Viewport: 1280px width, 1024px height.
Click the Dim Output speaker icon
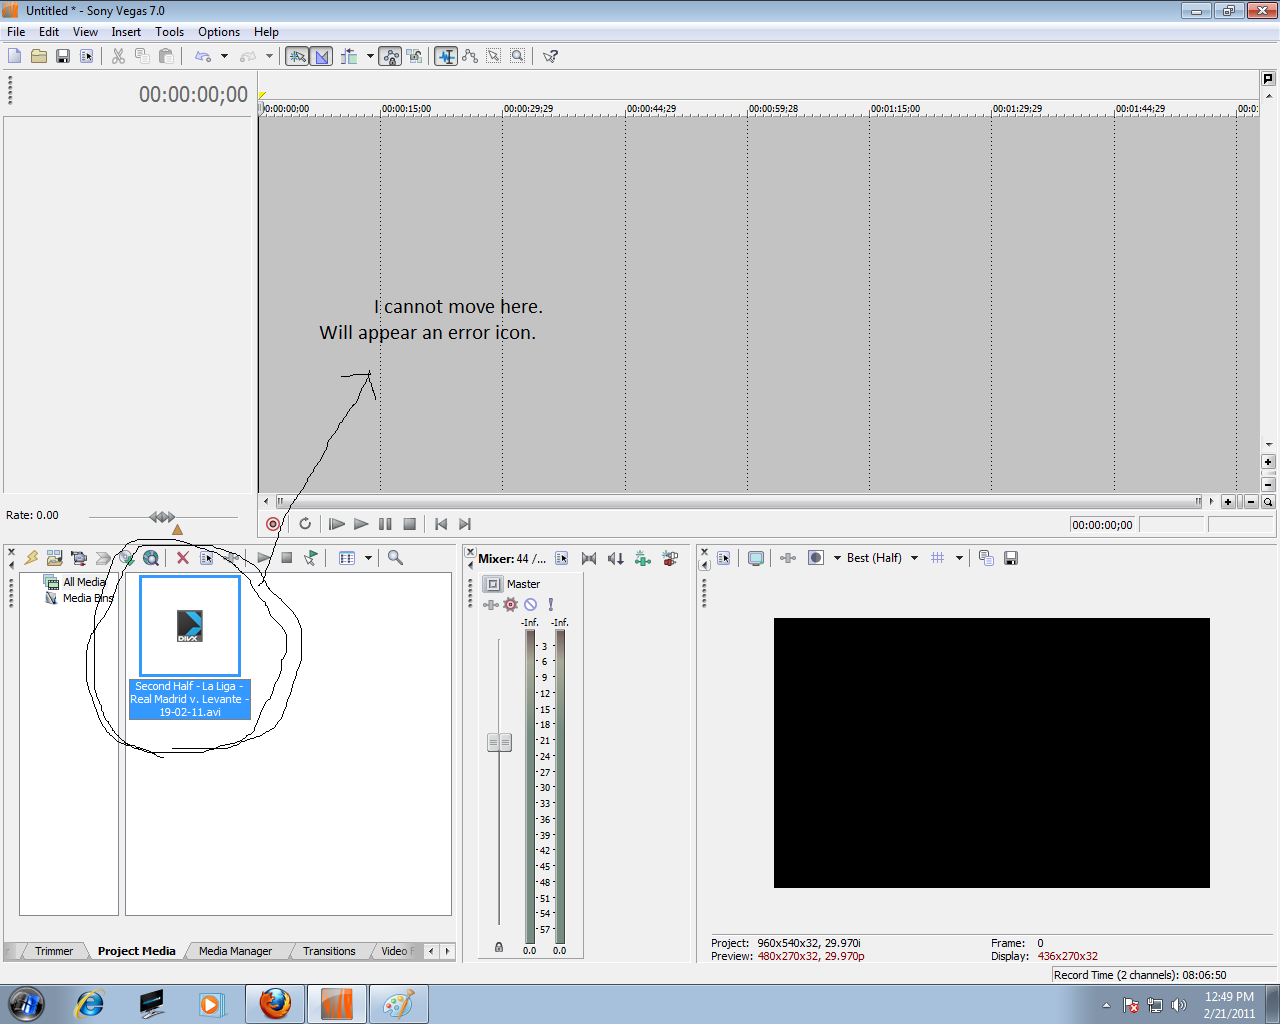click(616, 558)
